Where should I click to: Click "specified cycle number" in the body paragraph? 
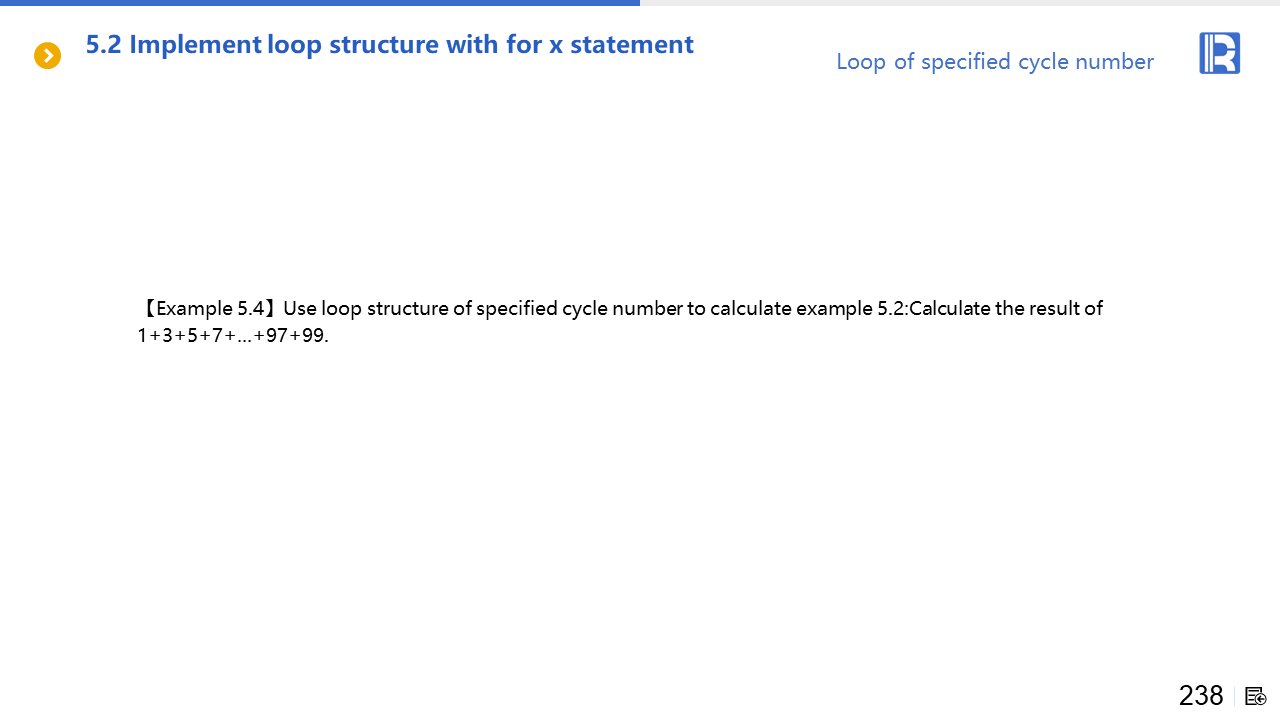[x=579, y=308]
